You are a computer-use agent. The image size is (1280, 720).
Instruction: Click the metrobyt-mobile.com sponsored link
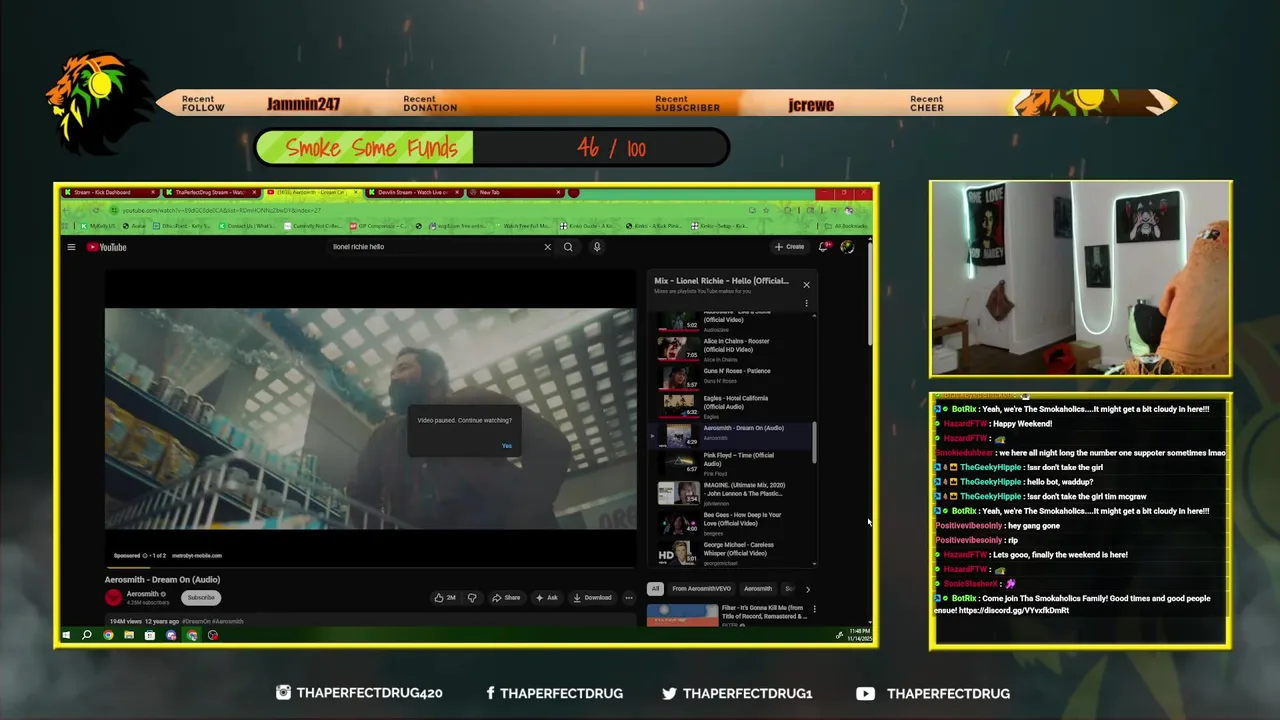[x=197, y=555]
